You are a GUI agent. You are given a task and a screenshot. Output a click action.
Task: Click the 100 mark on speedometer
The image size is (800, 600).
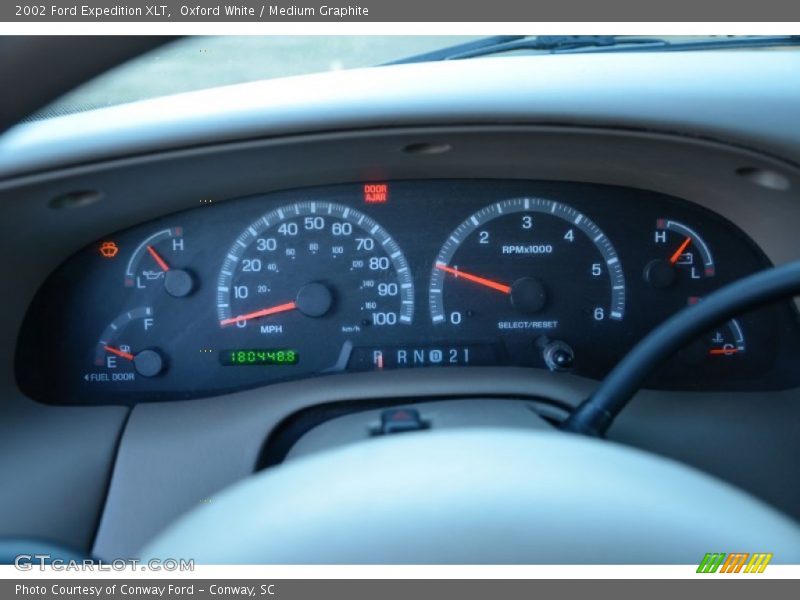pyautogui.click(x=384, y=319)
